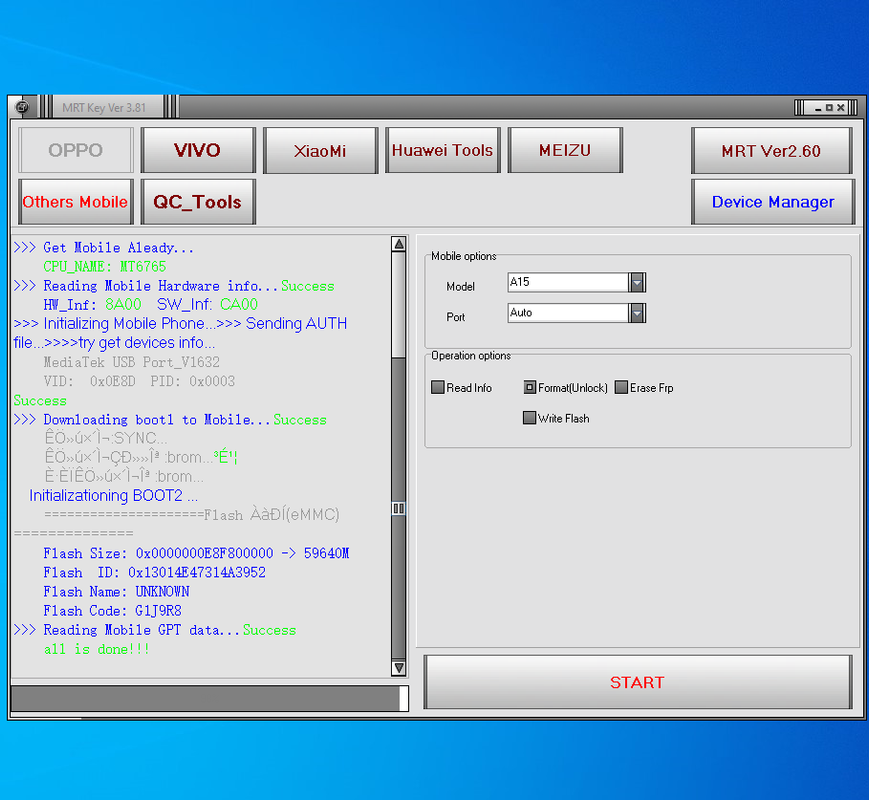Open the OPPO tools section
The image size is (869, 800).
[x=76, y=150]
